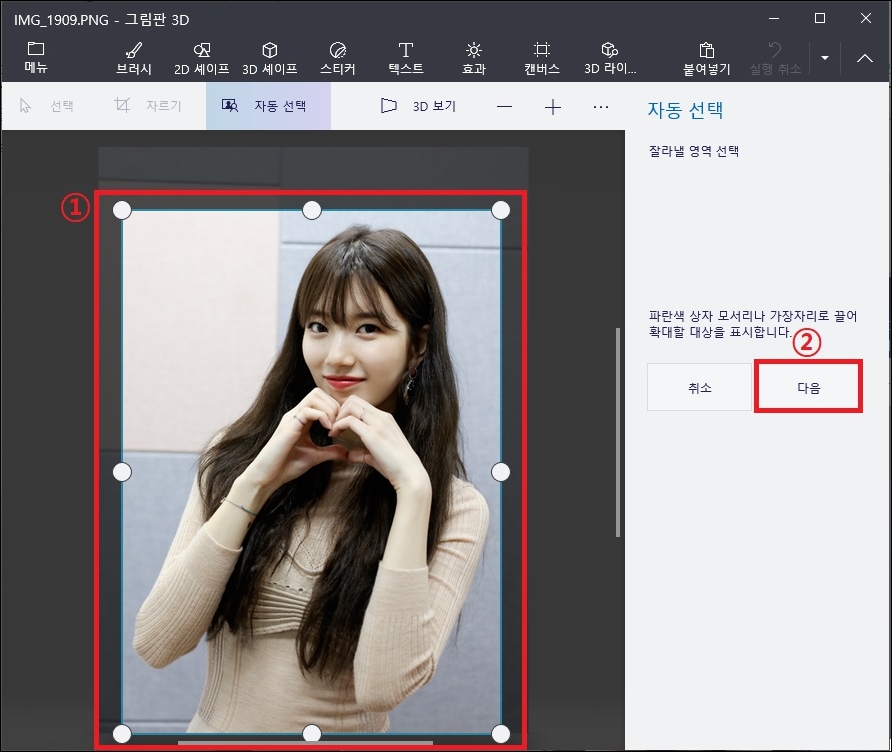Open the 3D 세이프 shapes panel
This screenshot has width=892, height=752.
268,57
